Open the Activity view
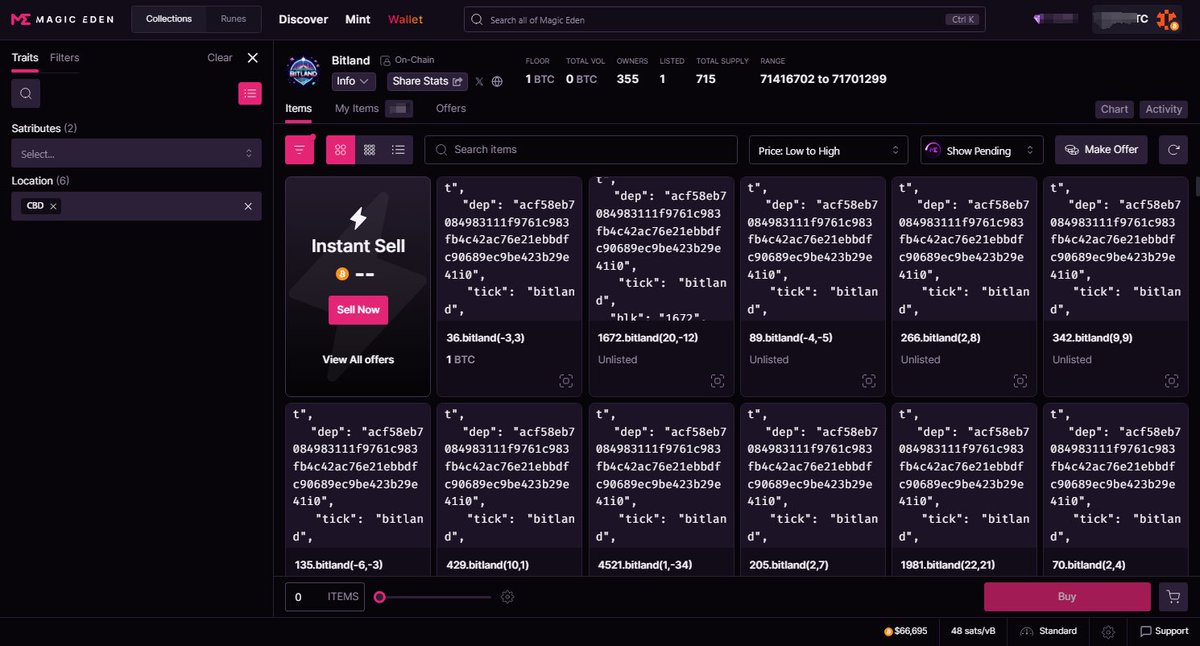 pyautogui.click(x=1163, y=109)
